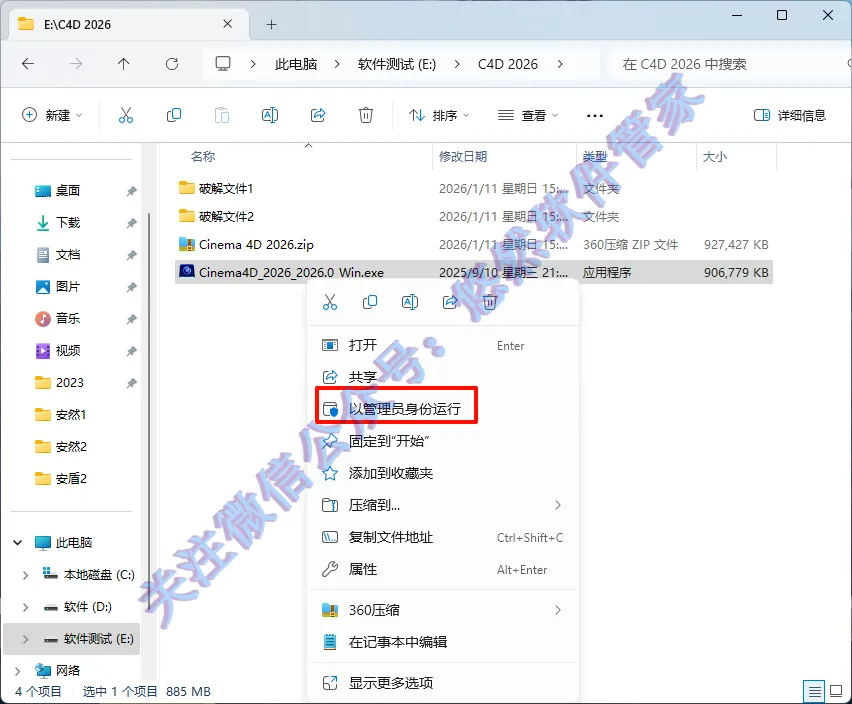Refresh the current folder
The image size is (852, 704).
click(x=172, y=64)
